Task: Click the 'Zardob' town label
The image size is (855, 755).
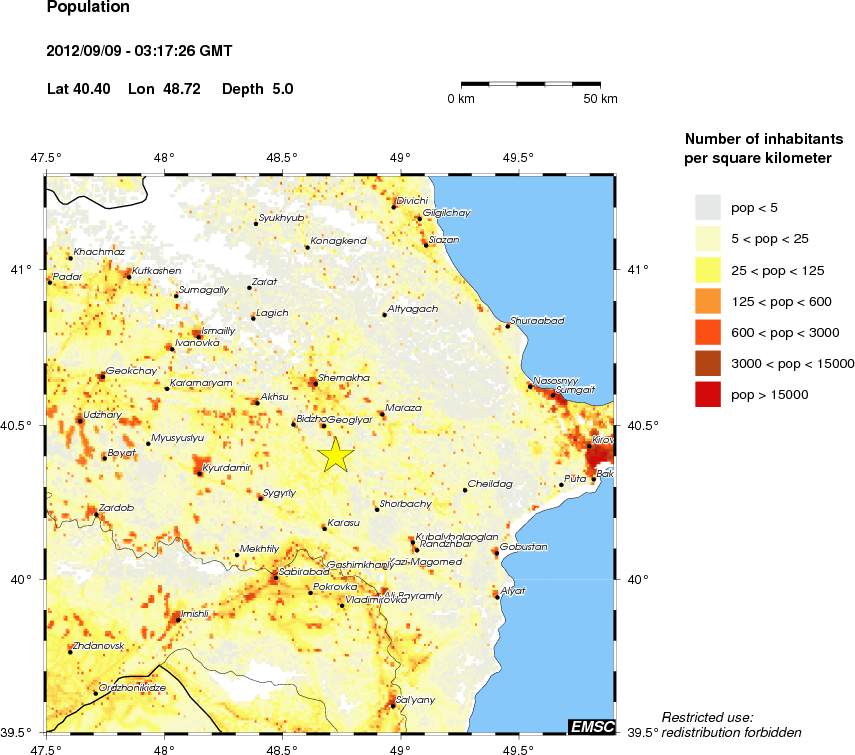Action: click(116, 508)
